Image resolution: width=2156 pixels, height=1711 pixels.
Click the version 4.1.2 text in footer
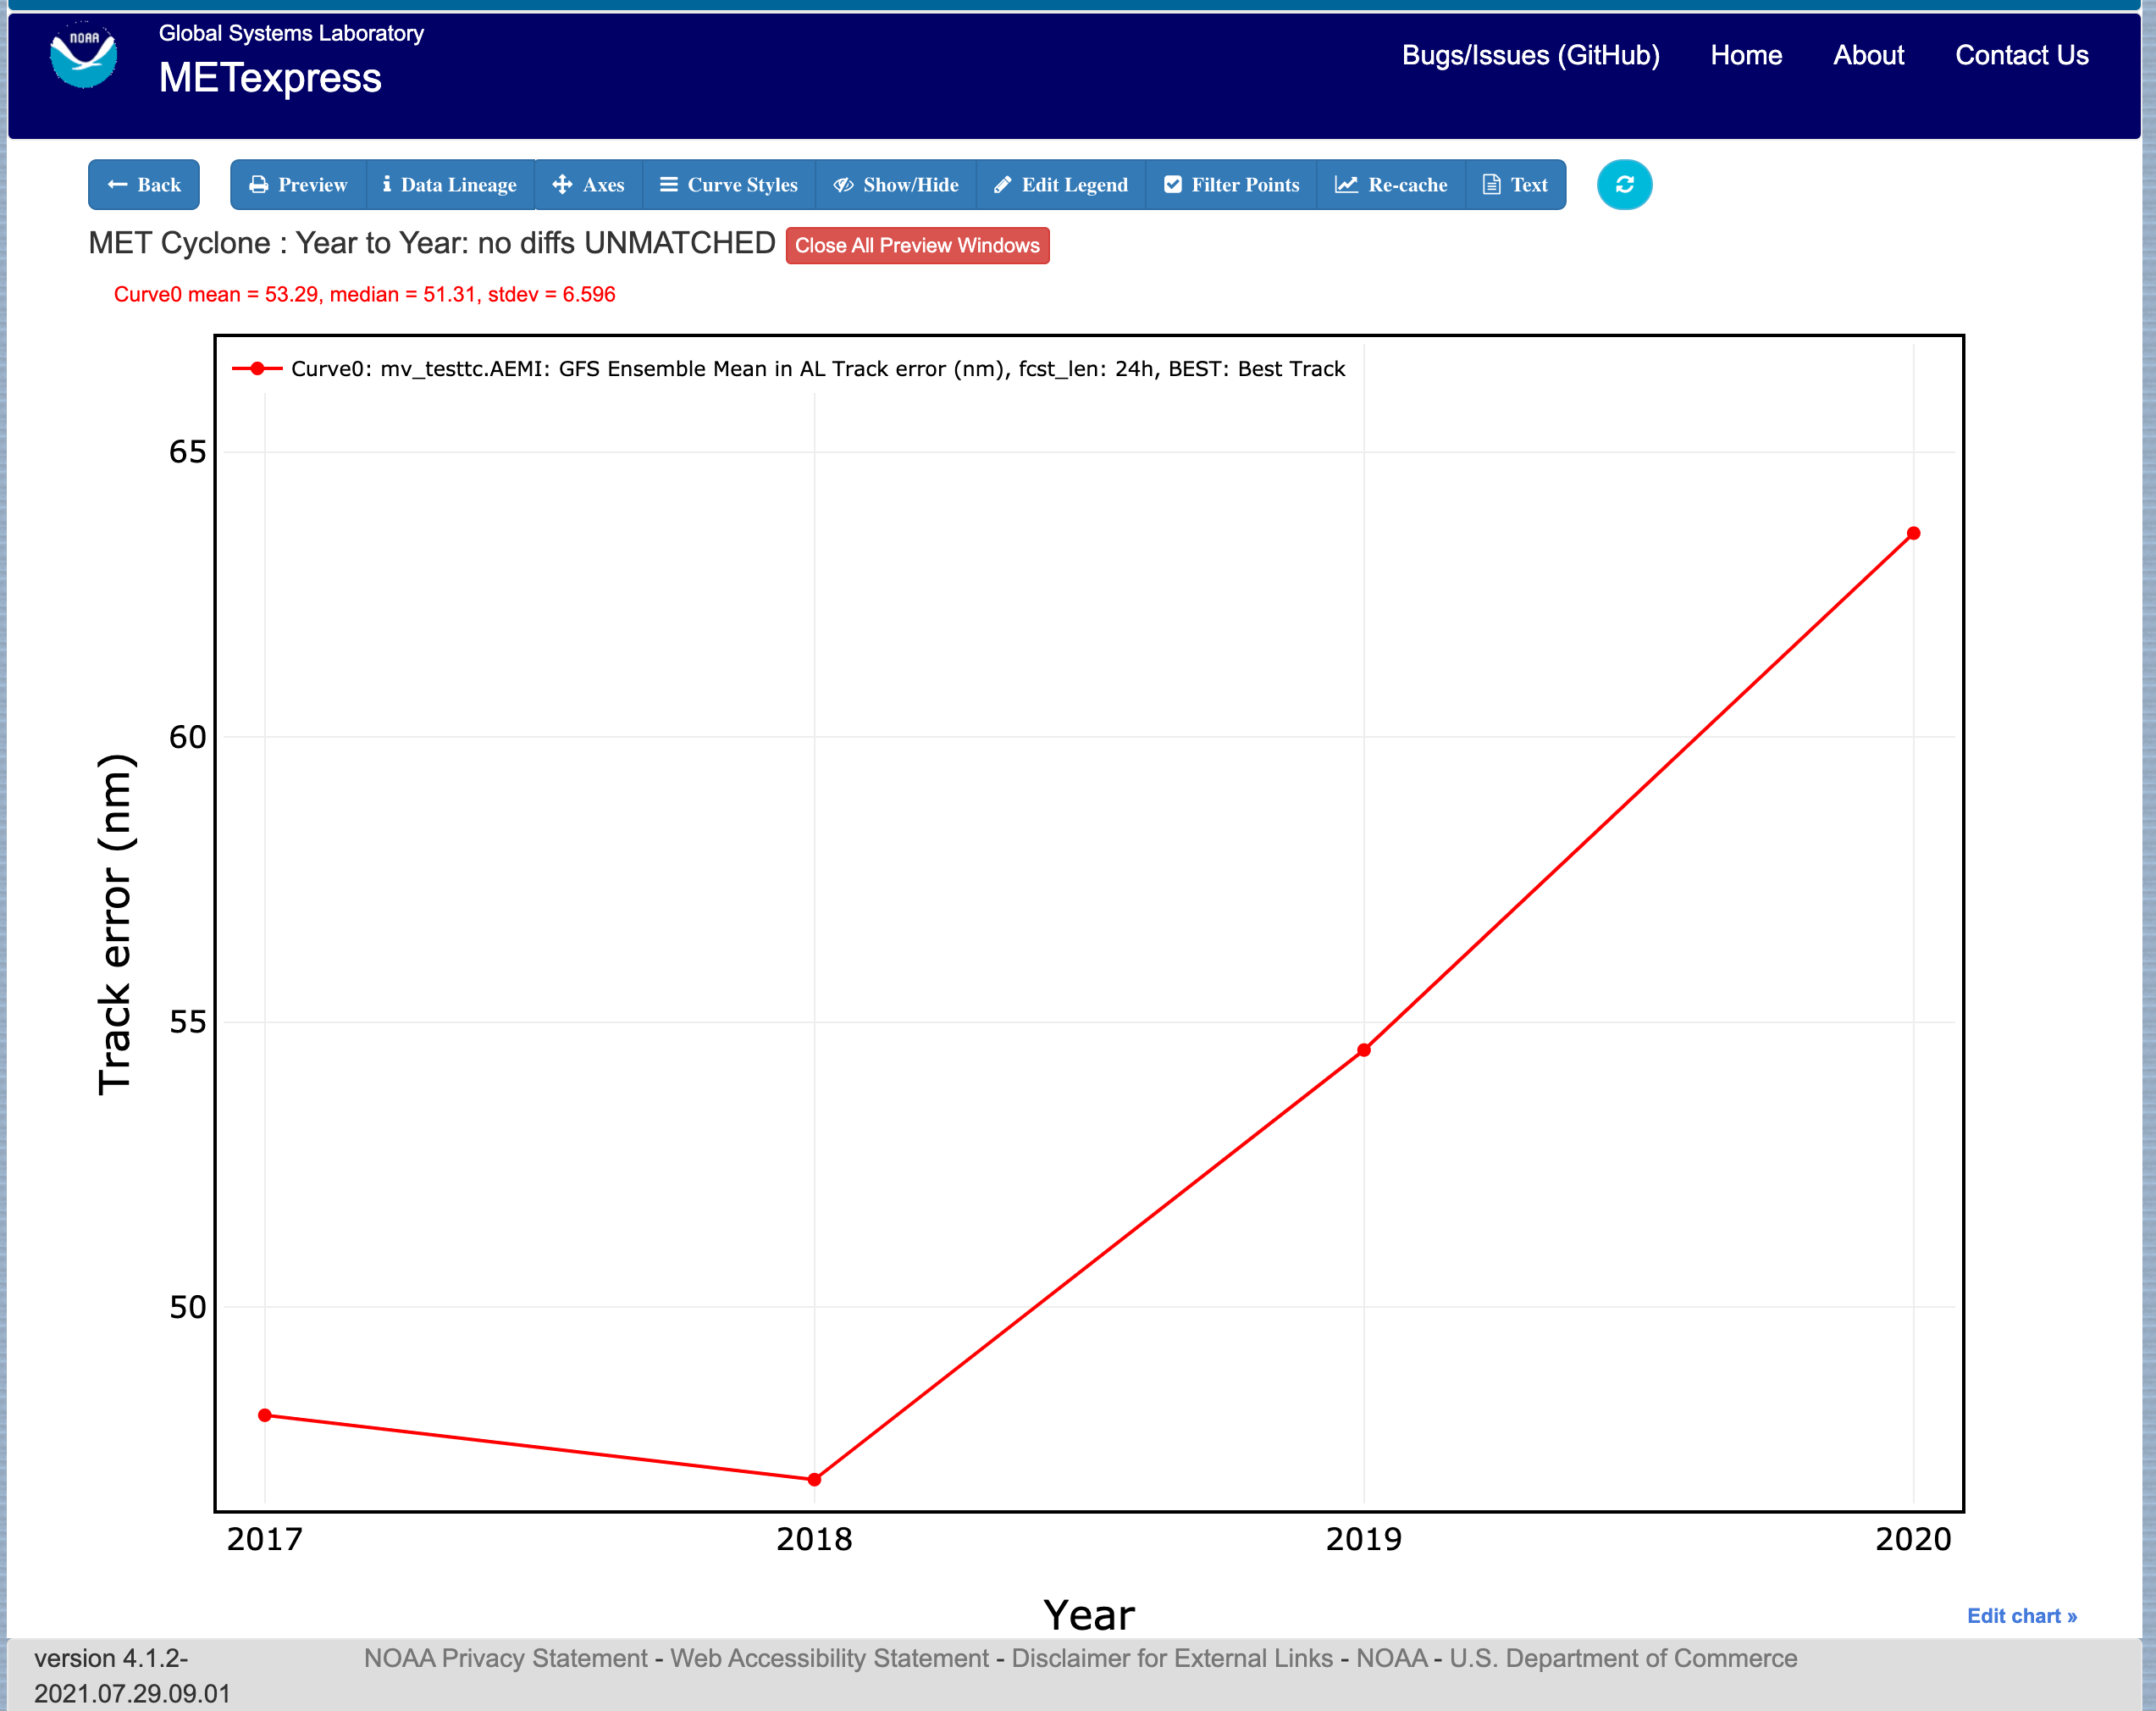(132, 1676)
